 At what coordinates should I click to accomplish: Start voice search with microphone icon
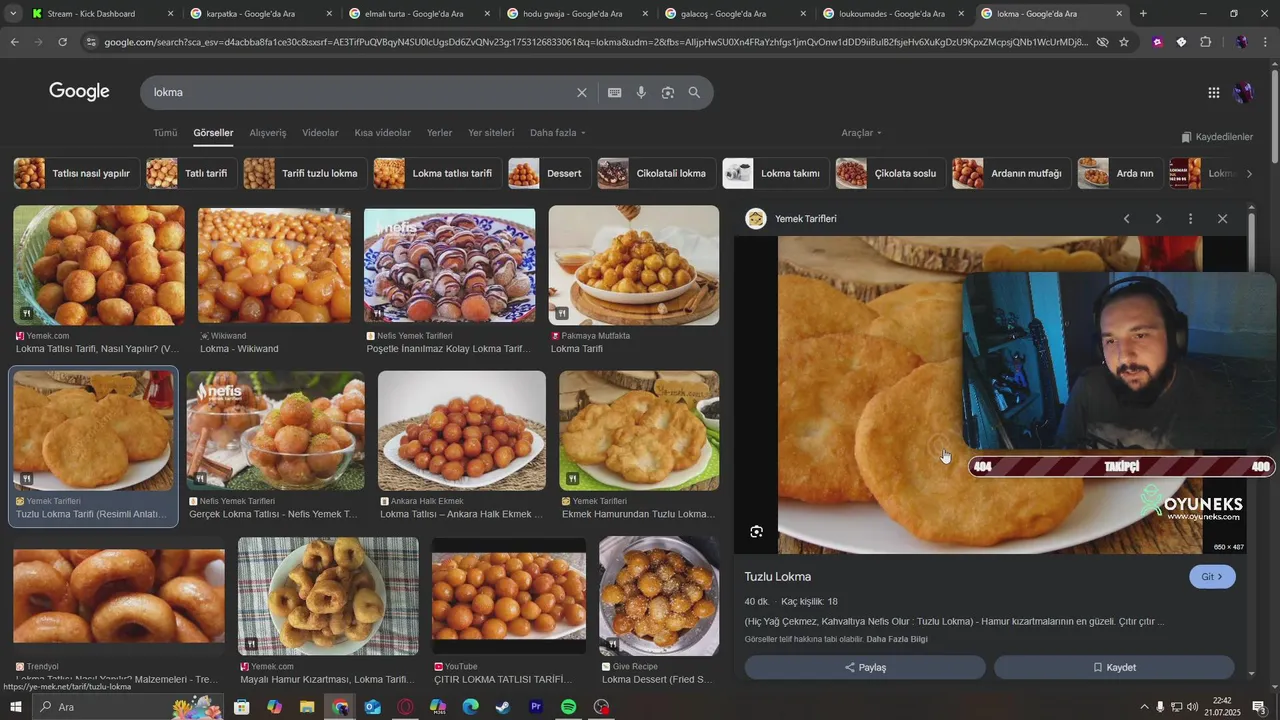[641, 93]
